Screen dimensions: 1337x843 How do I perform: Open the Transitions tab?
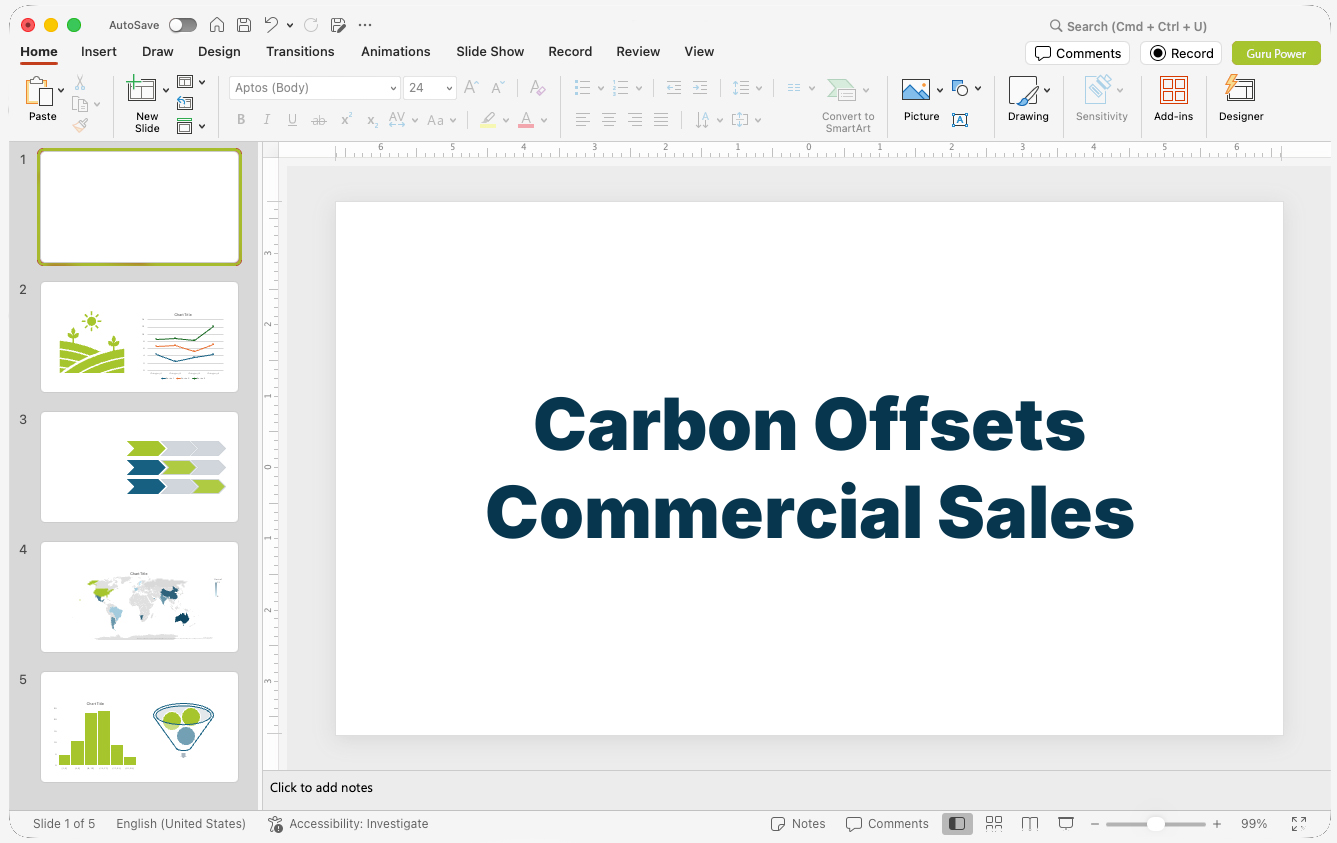point(300,51)
